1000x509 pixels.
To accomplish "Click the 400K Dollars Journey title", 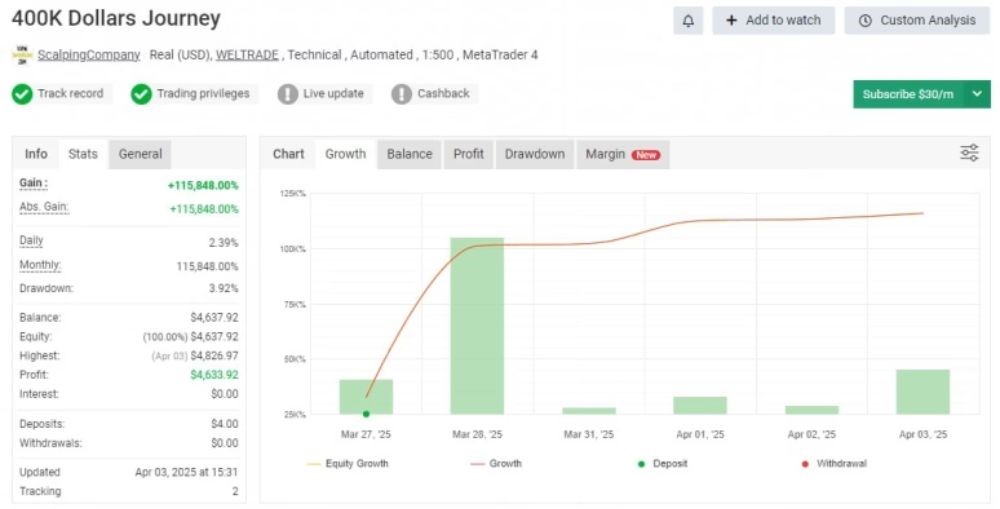I will pyautogui.click(x=116, y=18).
